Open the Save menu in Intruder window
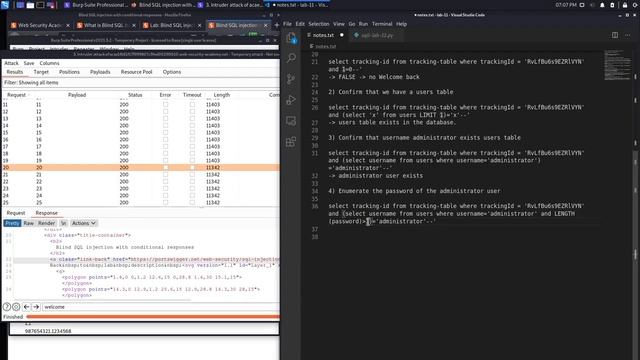 [29, 63]
